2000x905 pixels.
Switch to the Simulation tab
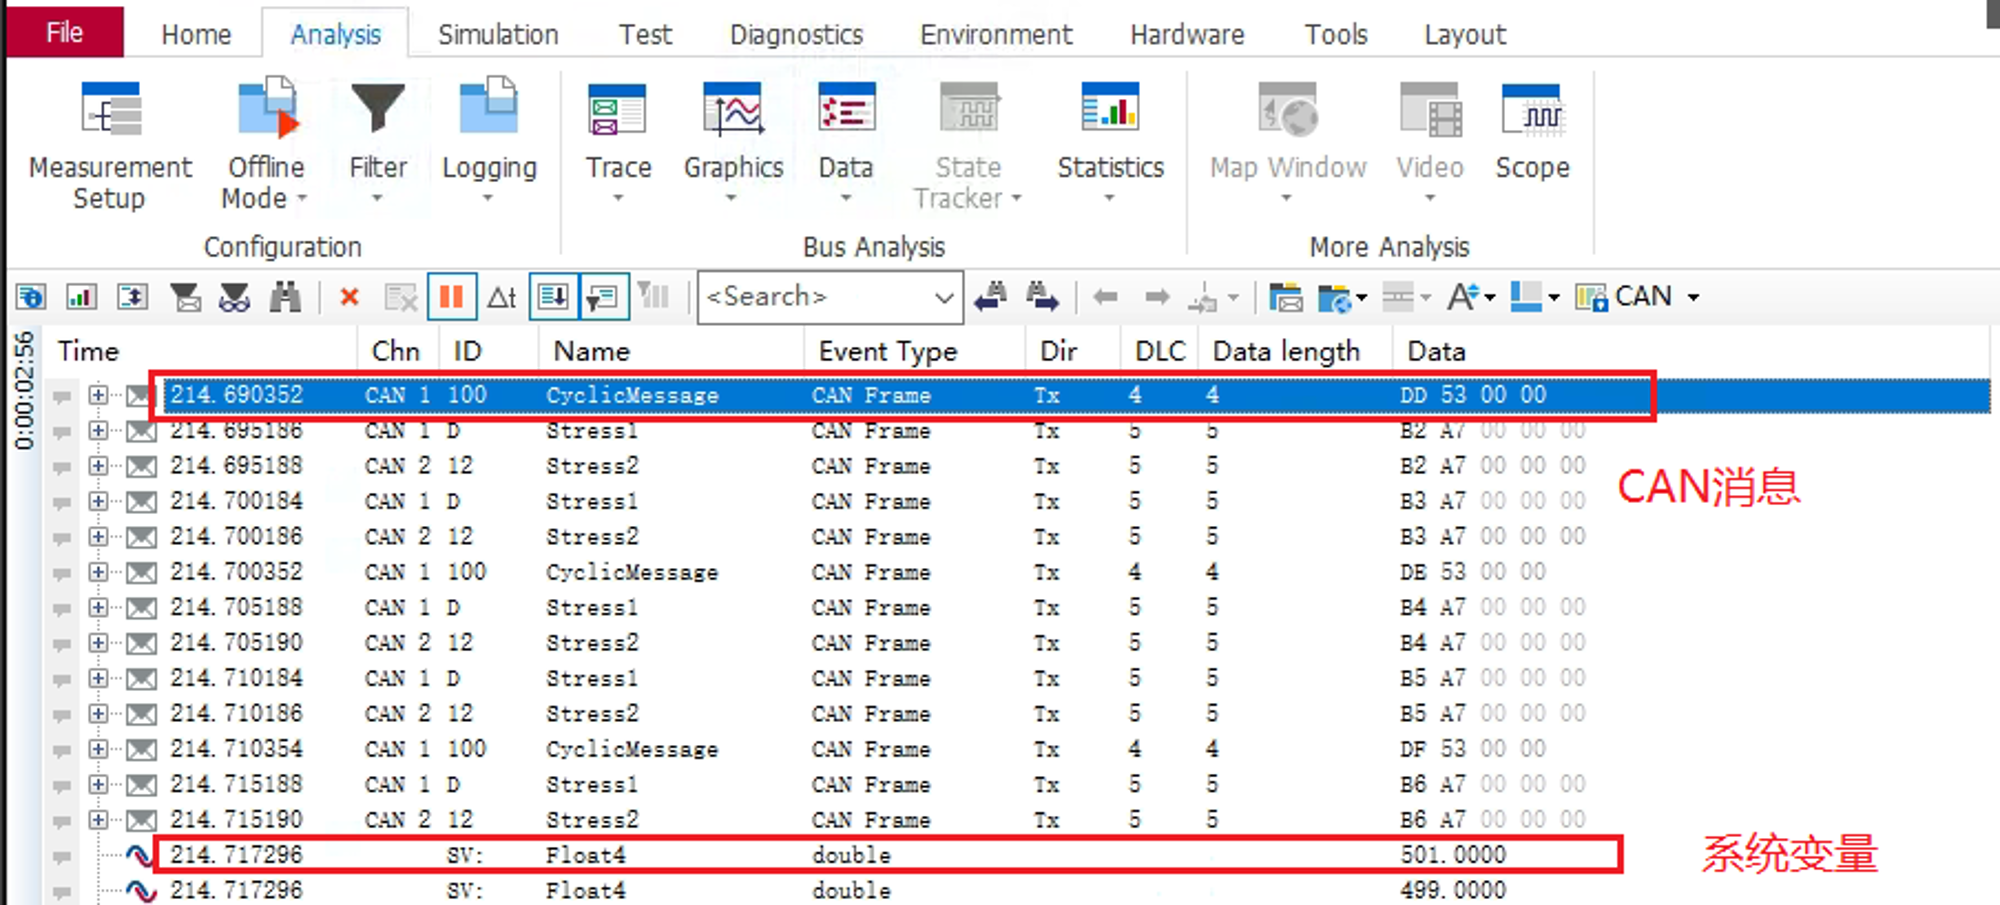(498, 34)
